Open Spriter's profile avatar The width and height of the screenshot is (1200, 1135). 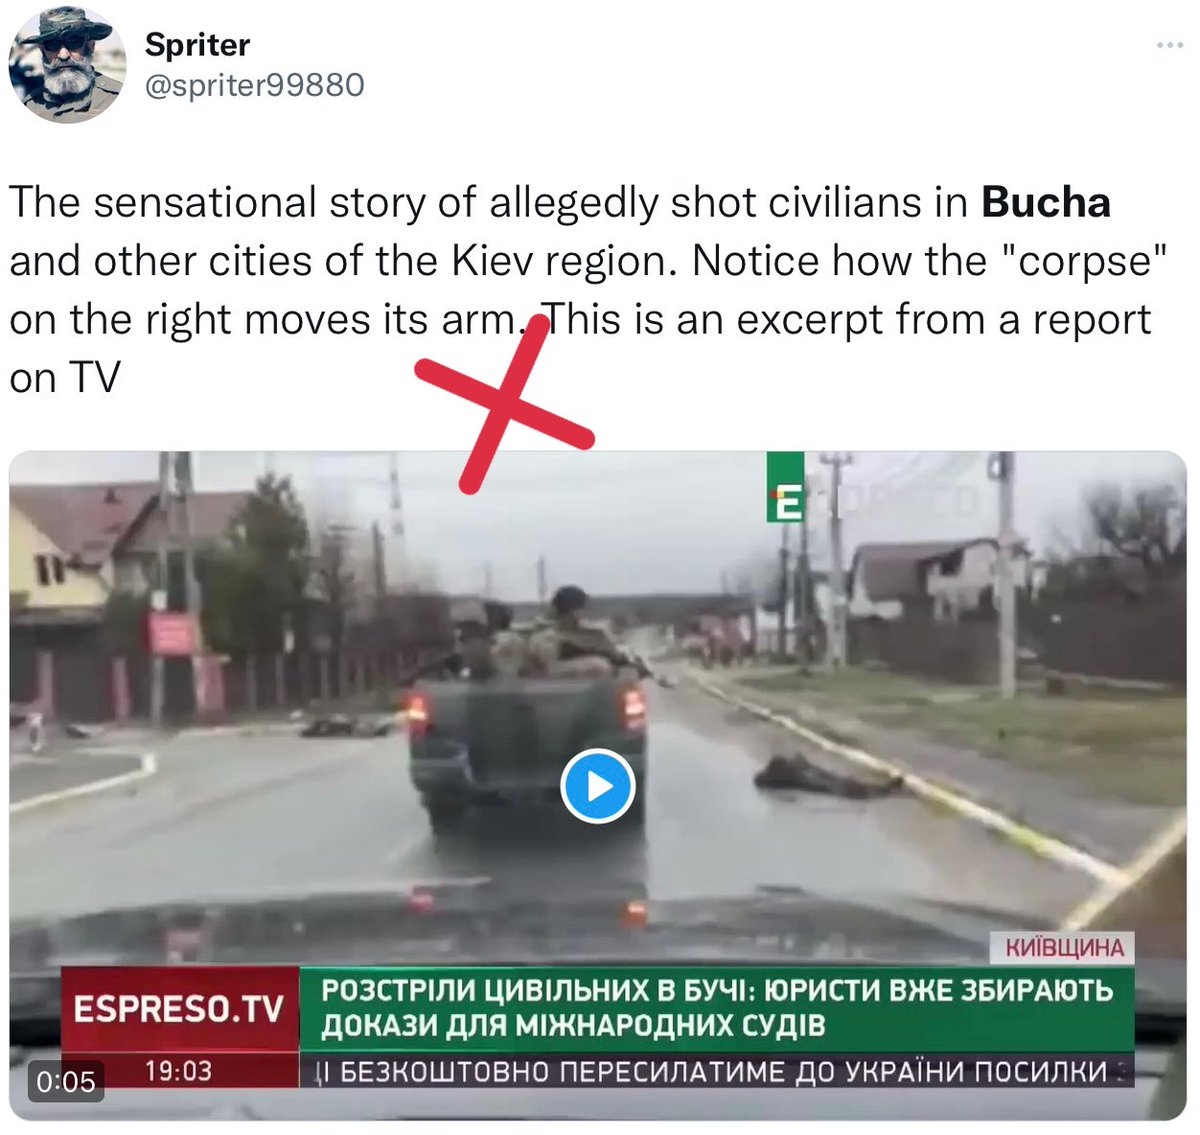[x=67, y=63]
